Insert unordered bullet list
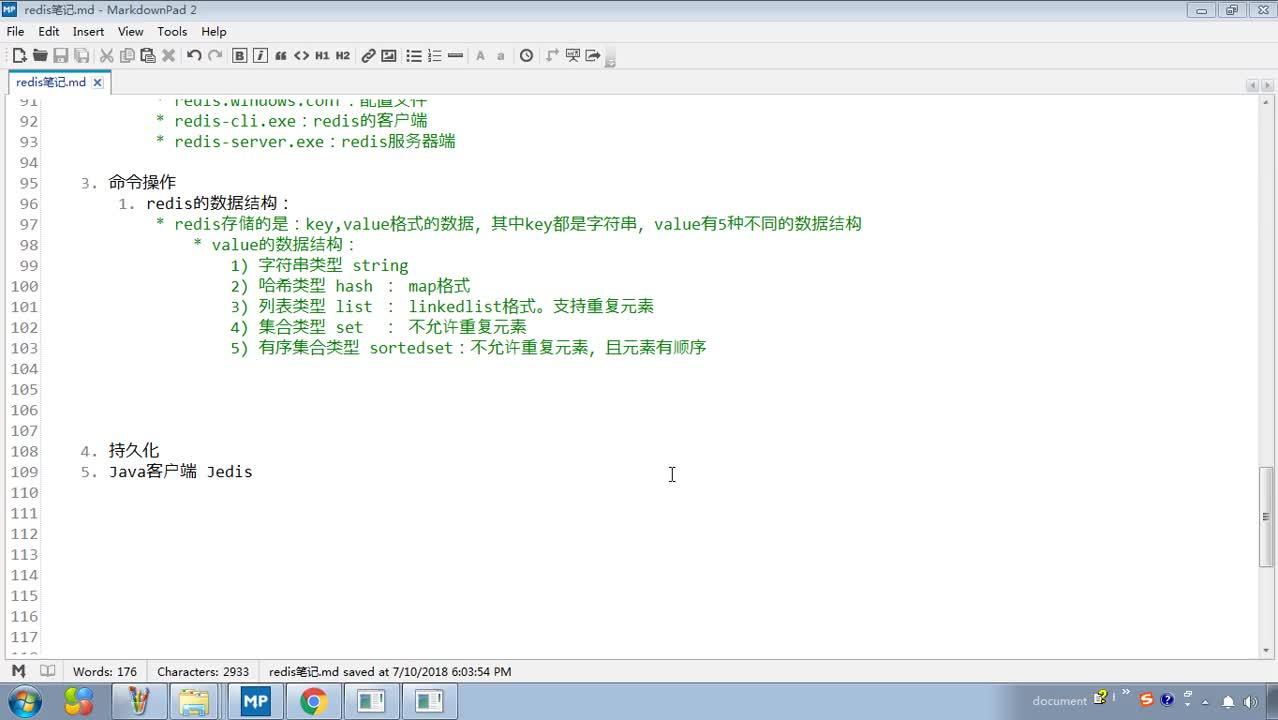 414,56
